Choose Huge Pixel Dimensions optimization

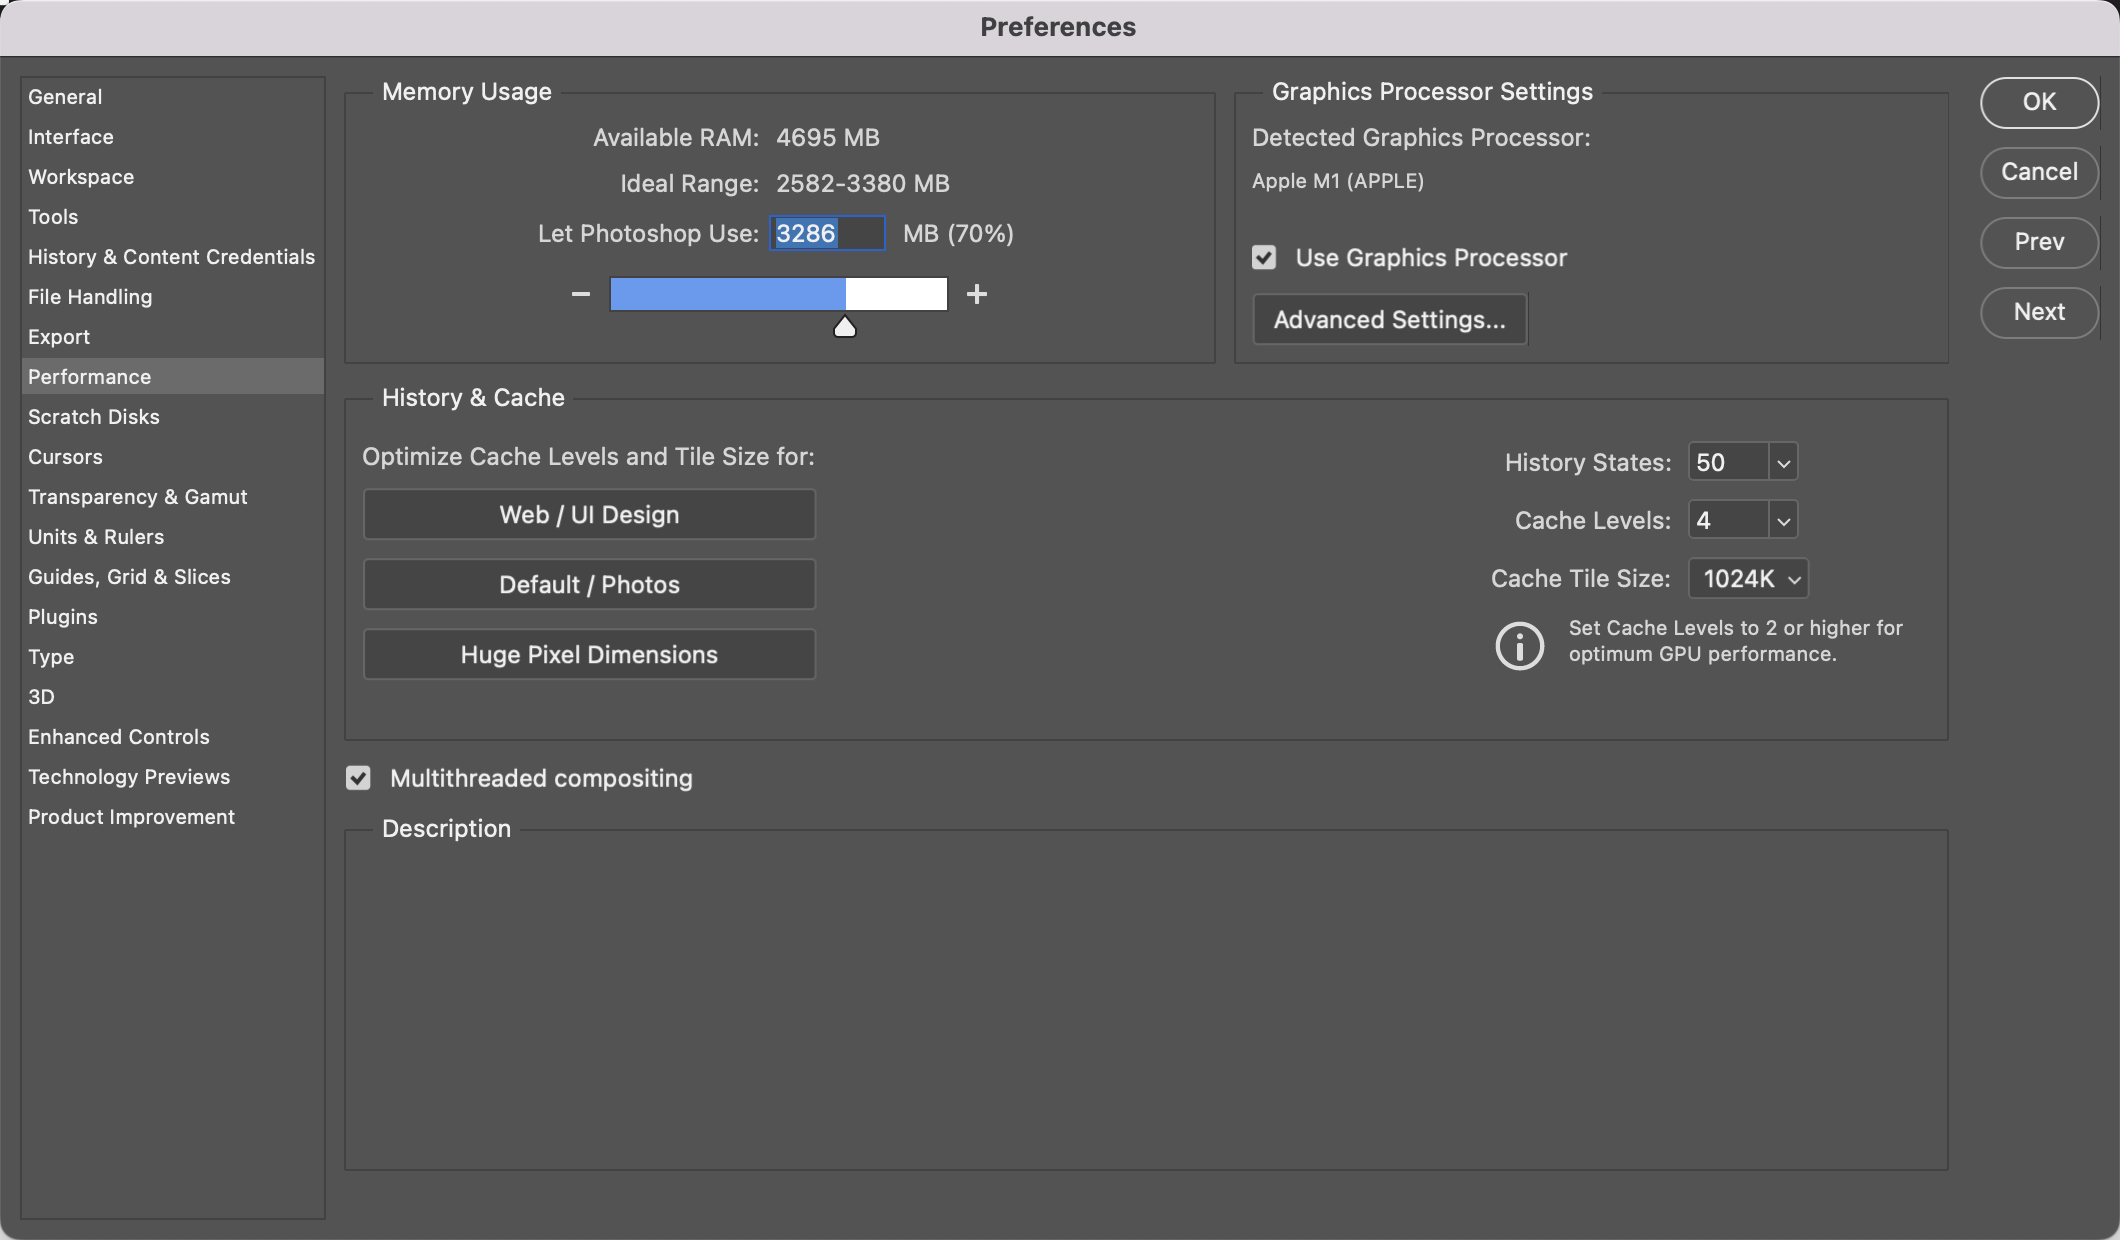[589, 655]
